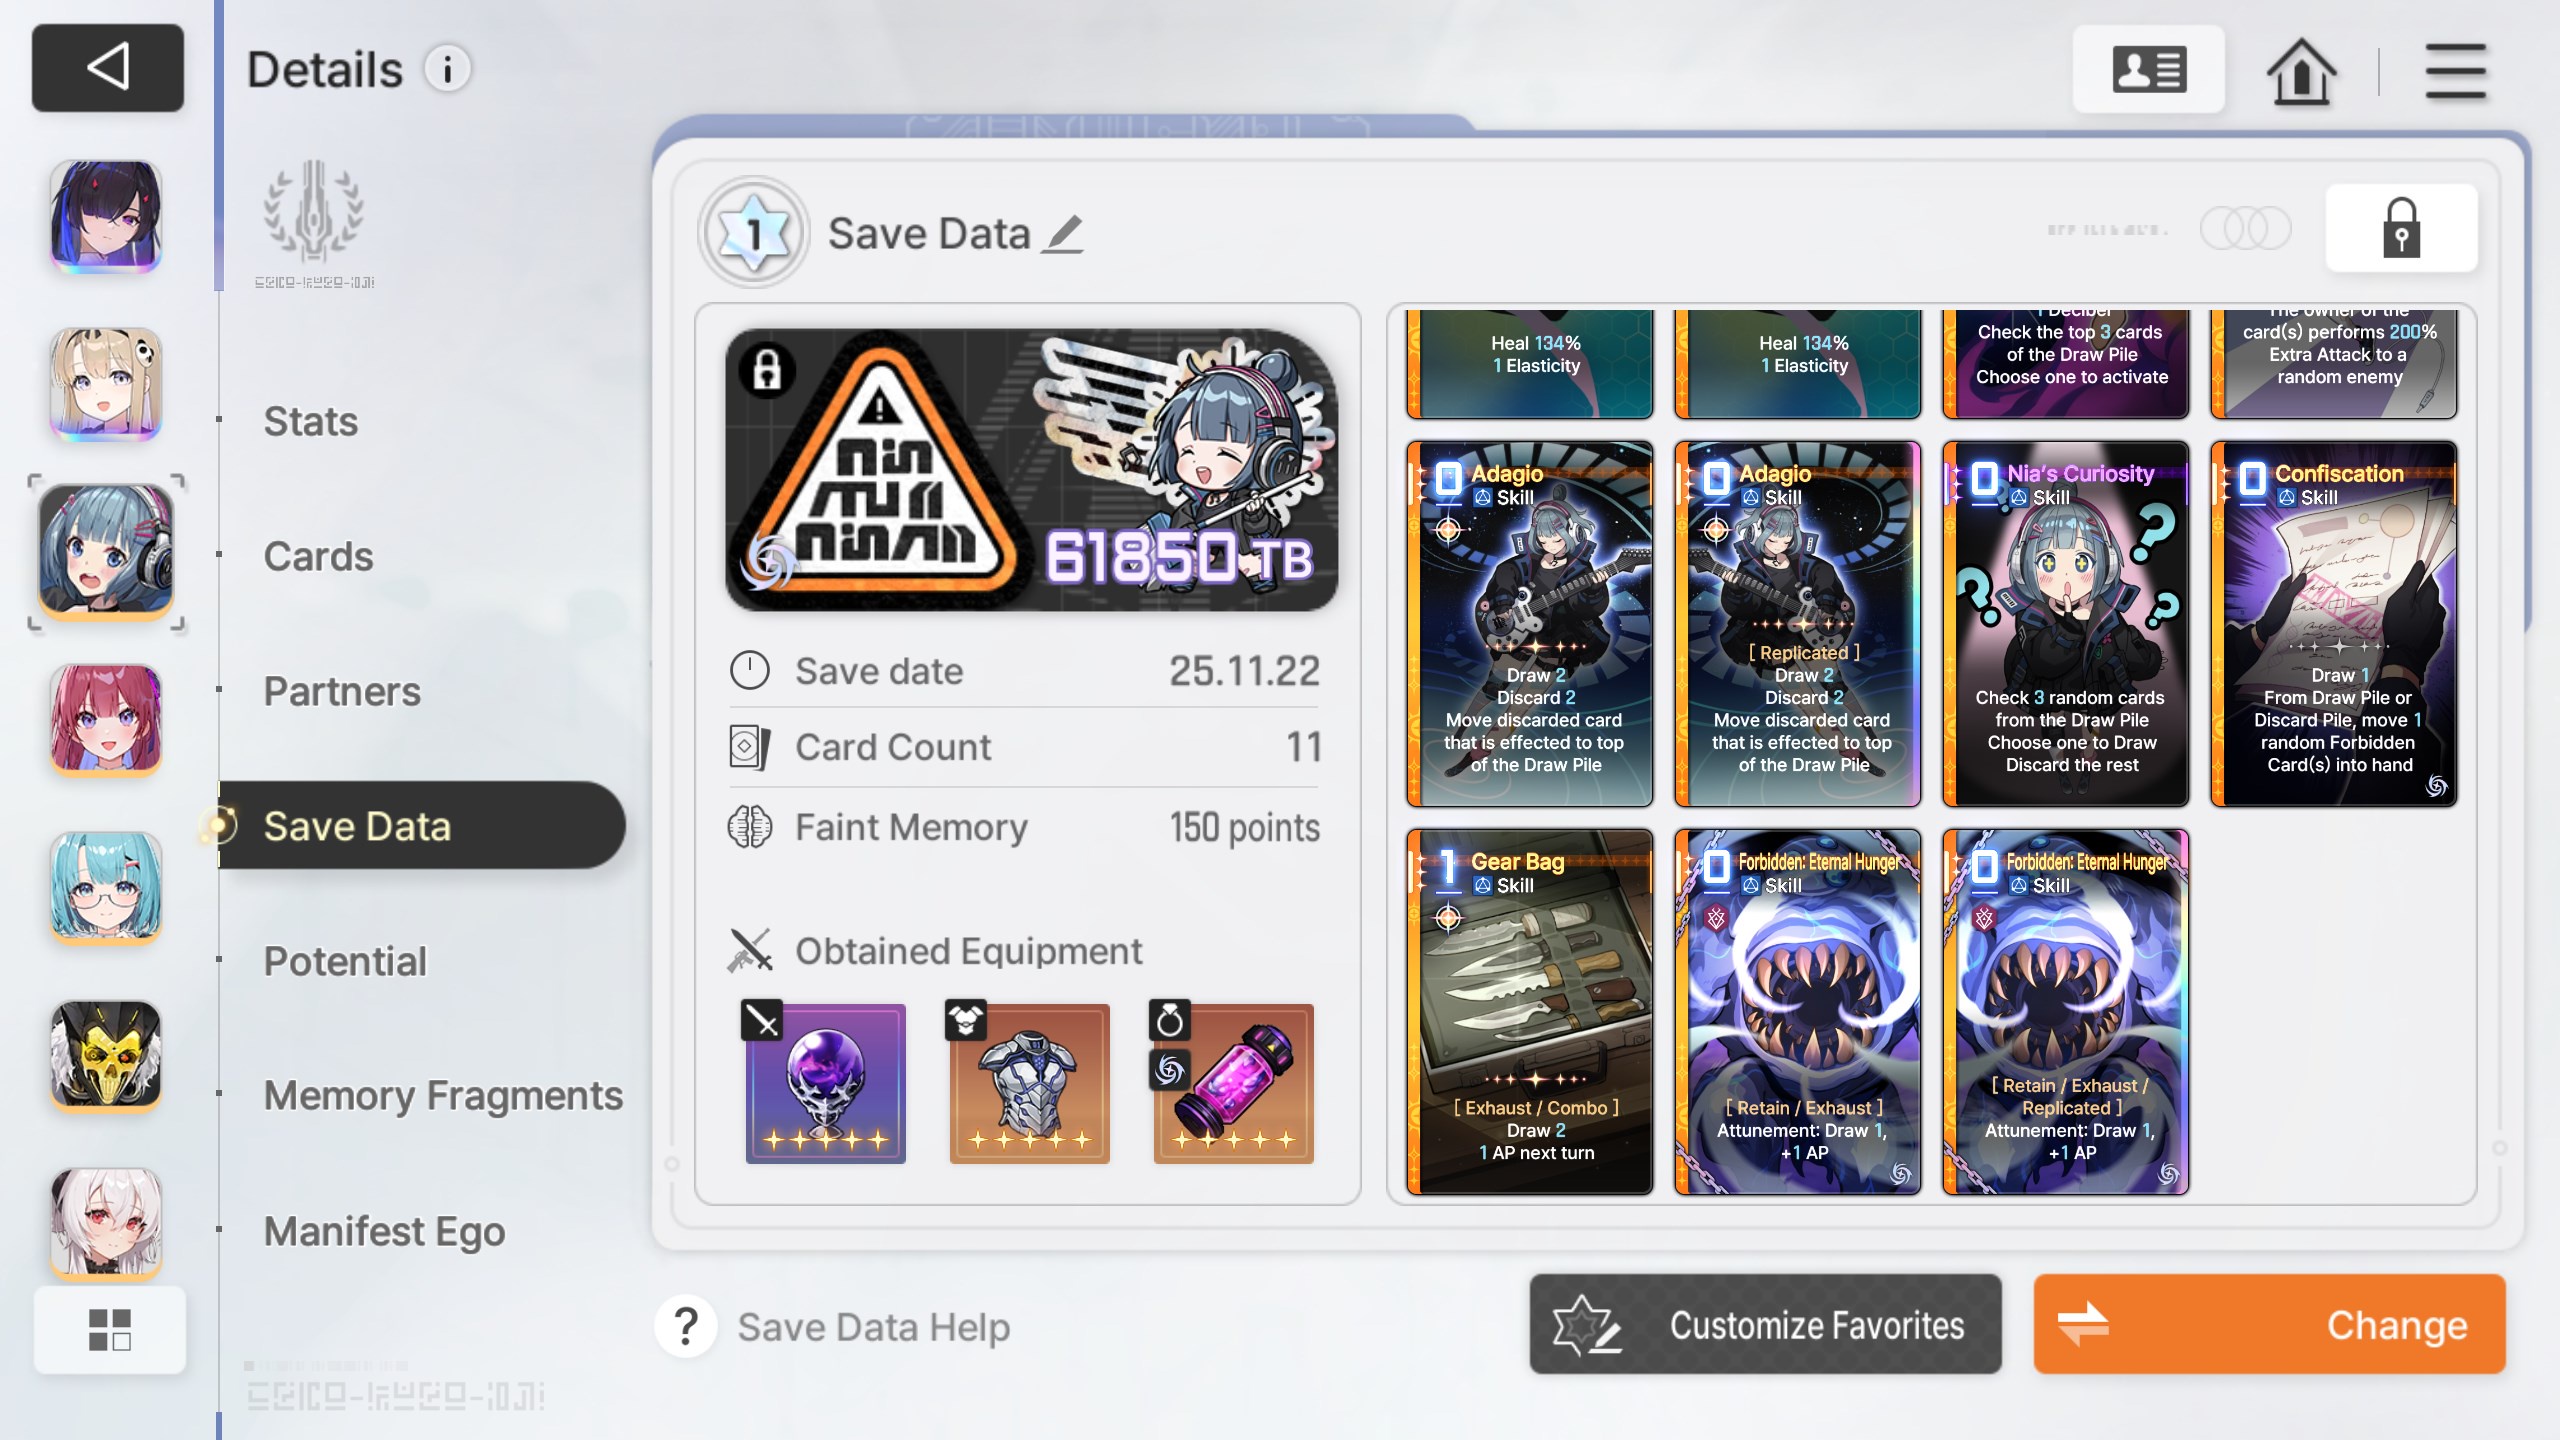Open the Memory Fragments section
2560x1440 pixels.
click(x=443, y=1095)
